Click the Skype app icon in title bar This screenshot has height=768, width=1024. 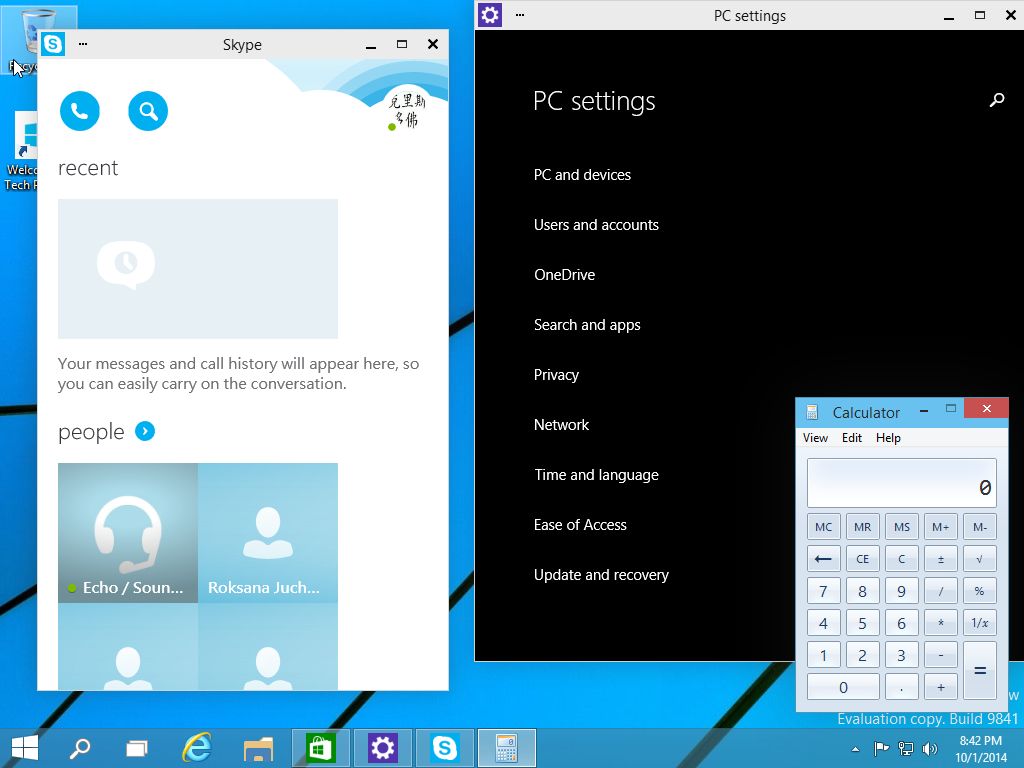pos(53,44)
